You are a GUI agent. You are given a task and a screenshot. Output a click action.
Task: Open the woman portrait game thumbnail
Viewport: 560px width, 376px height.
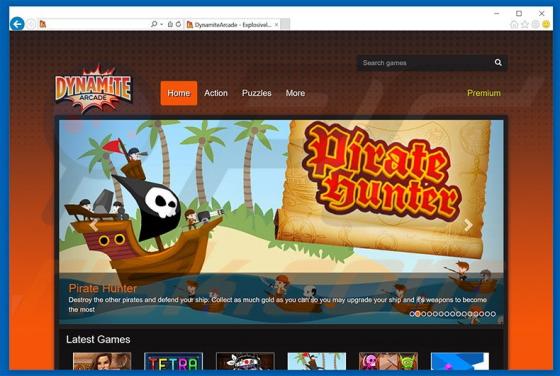pos(102,361)
